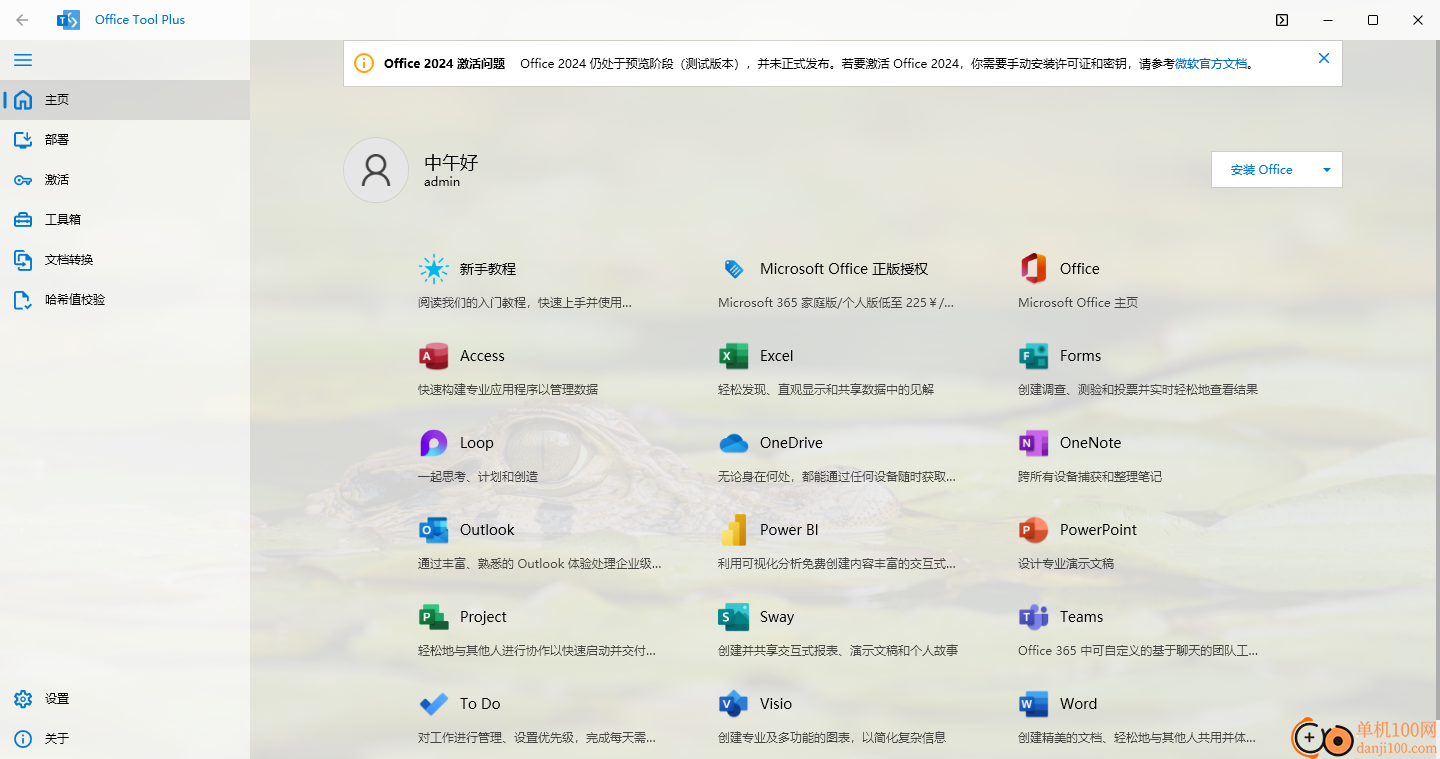Open 哈希值校验 in sidebar
Image resolution: width=1440 pixels, height=759 pixels.
pos(125,300)
